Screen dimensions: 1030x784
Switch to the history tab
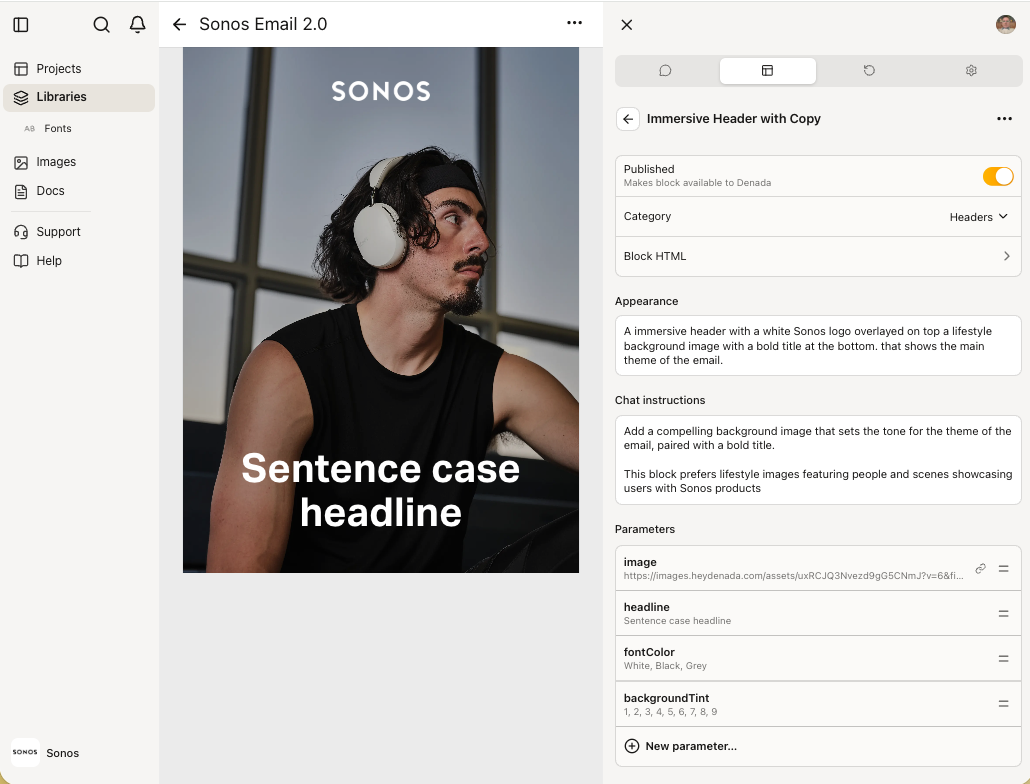point(869,70)
